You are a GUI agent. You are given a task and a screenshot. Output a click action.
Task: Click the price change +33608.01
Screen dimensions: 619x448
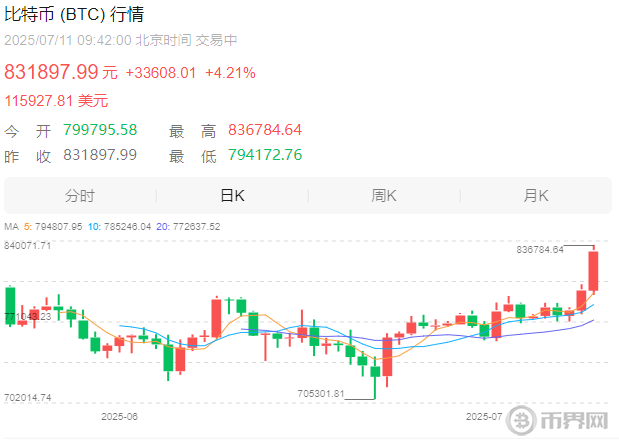click(161, 73)
